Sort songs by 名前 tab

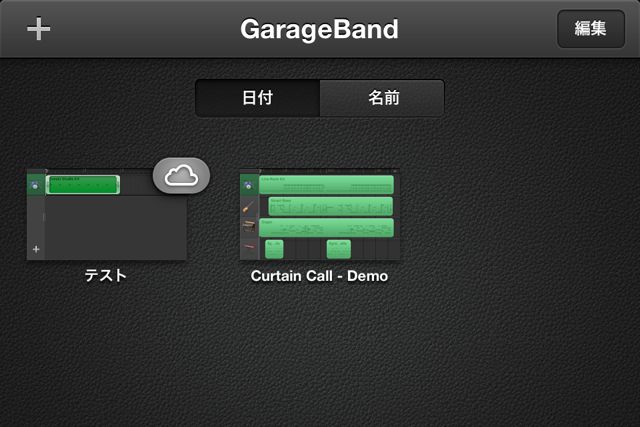382,98
